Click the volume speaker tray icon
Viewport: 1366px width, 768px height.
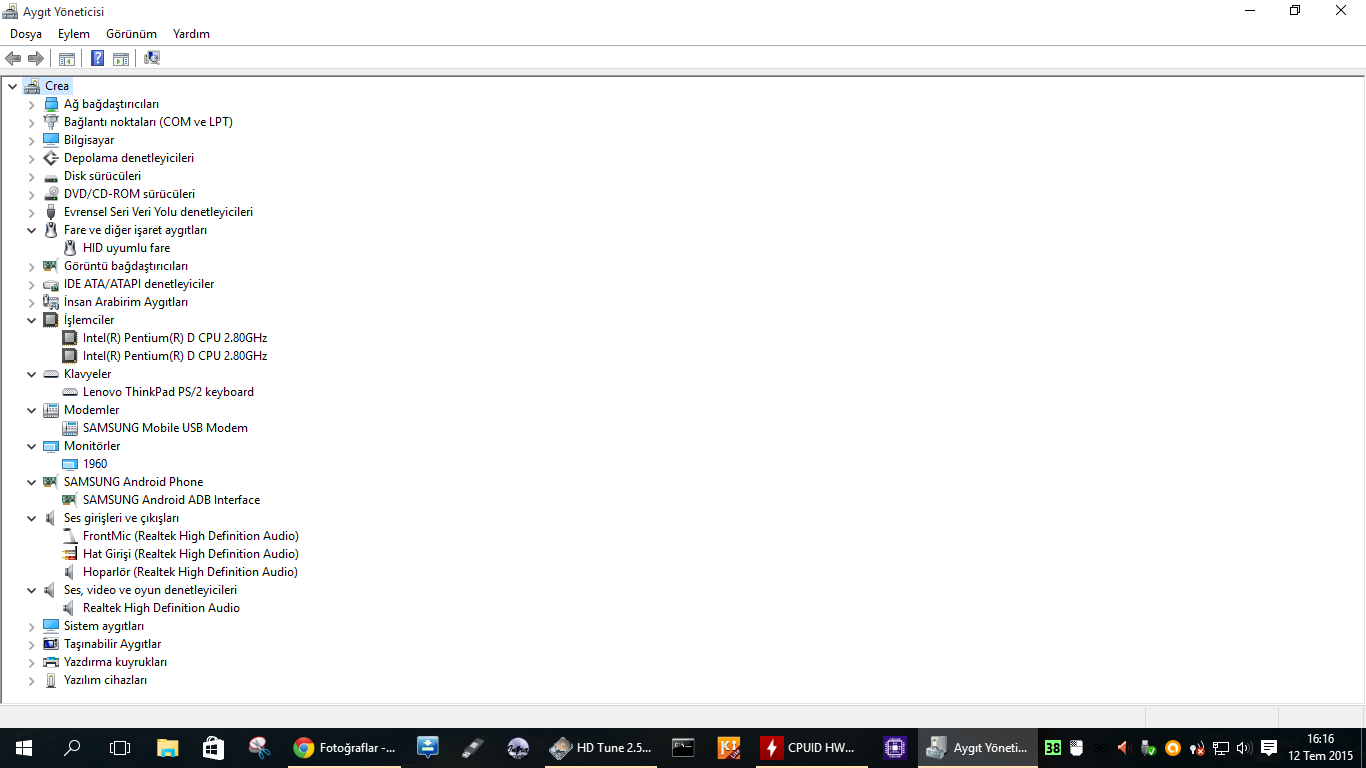pos(1244,747)
